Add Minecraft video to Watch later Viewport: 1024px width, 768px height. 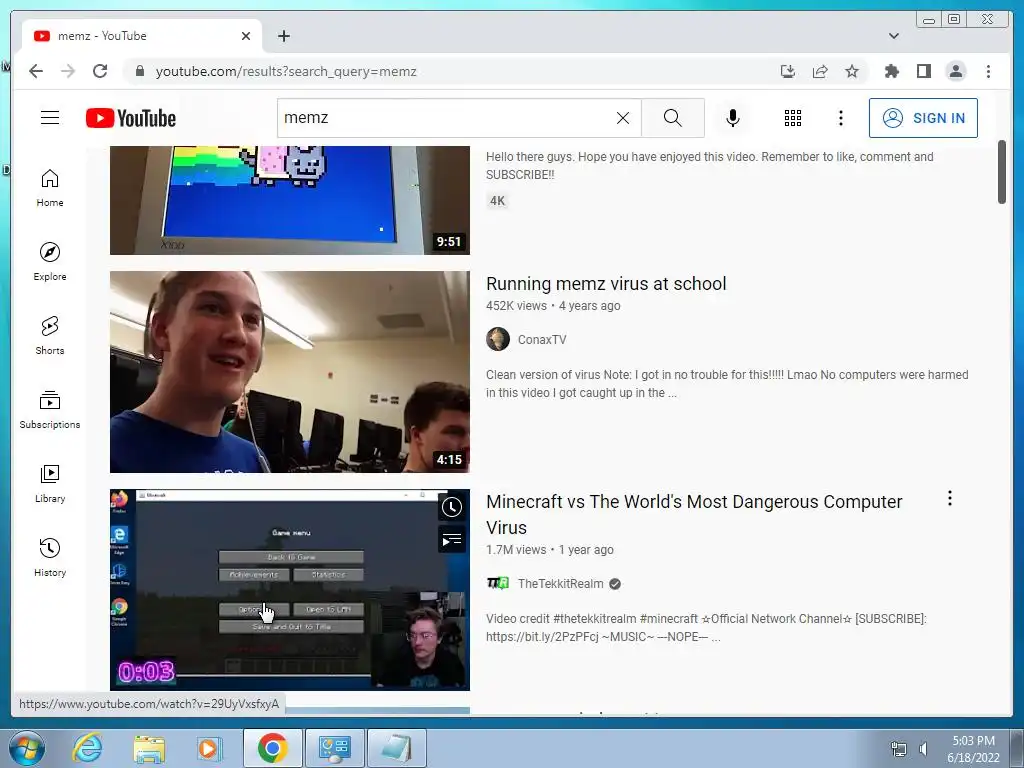pos(451,507)
